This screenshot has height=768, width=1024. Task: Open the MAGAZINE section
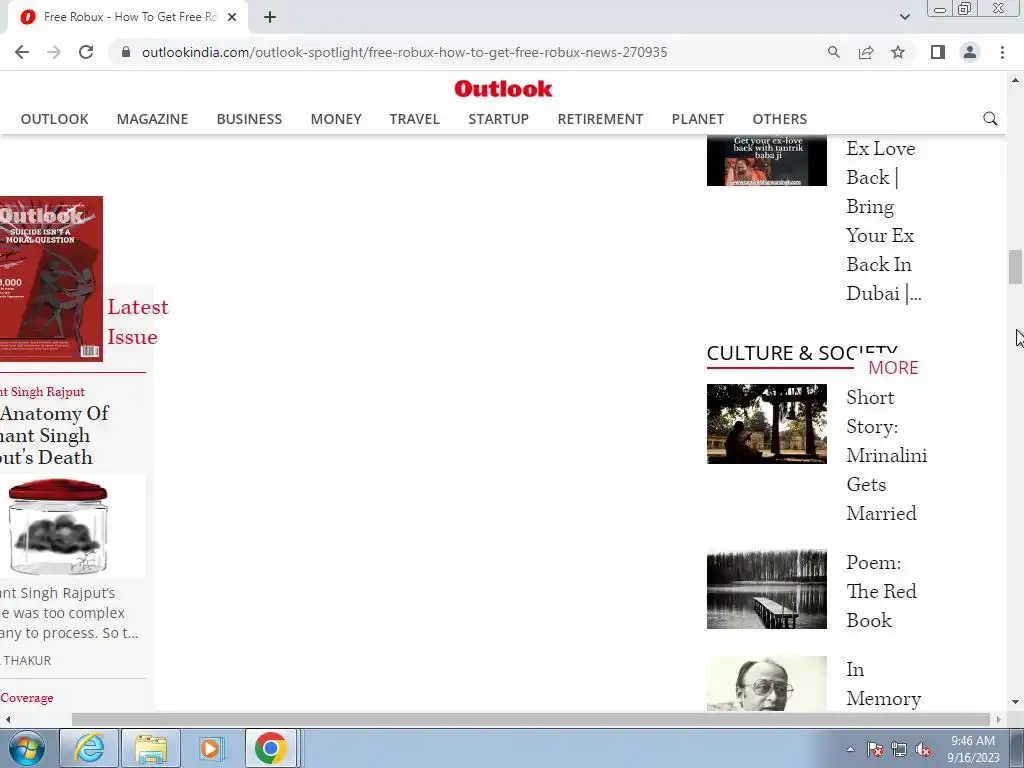tap(152, 119)
